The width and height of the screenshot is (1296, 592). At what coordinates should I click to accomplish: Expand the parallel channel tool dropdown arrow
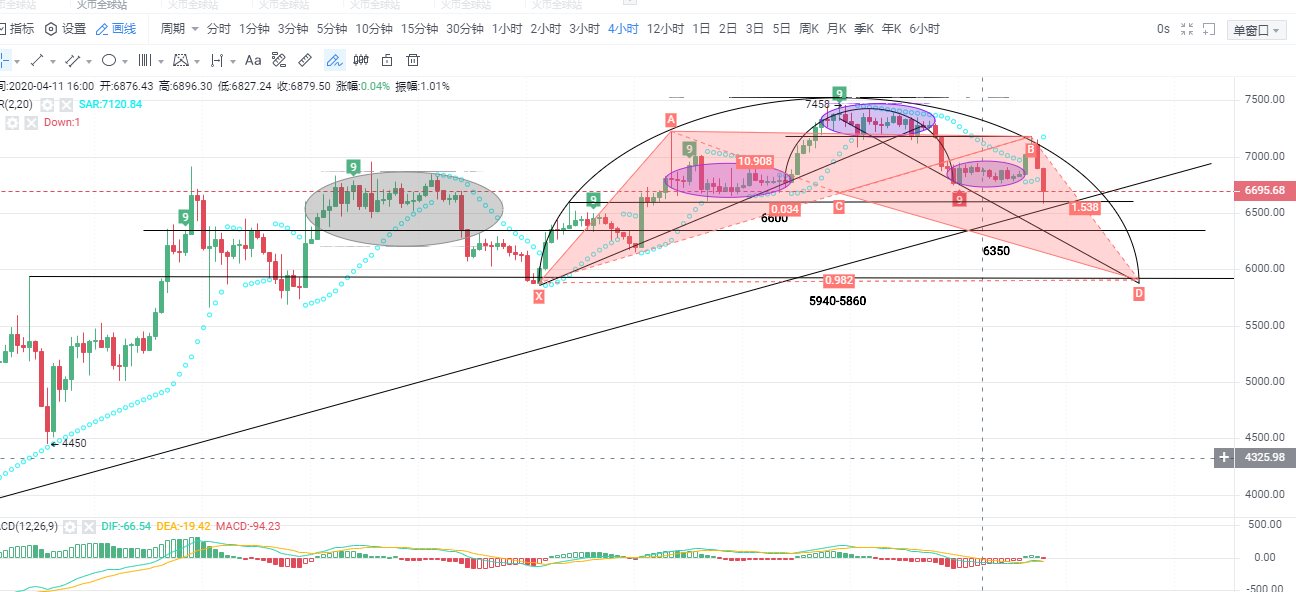pyautogui.click(x=88, y=61)
